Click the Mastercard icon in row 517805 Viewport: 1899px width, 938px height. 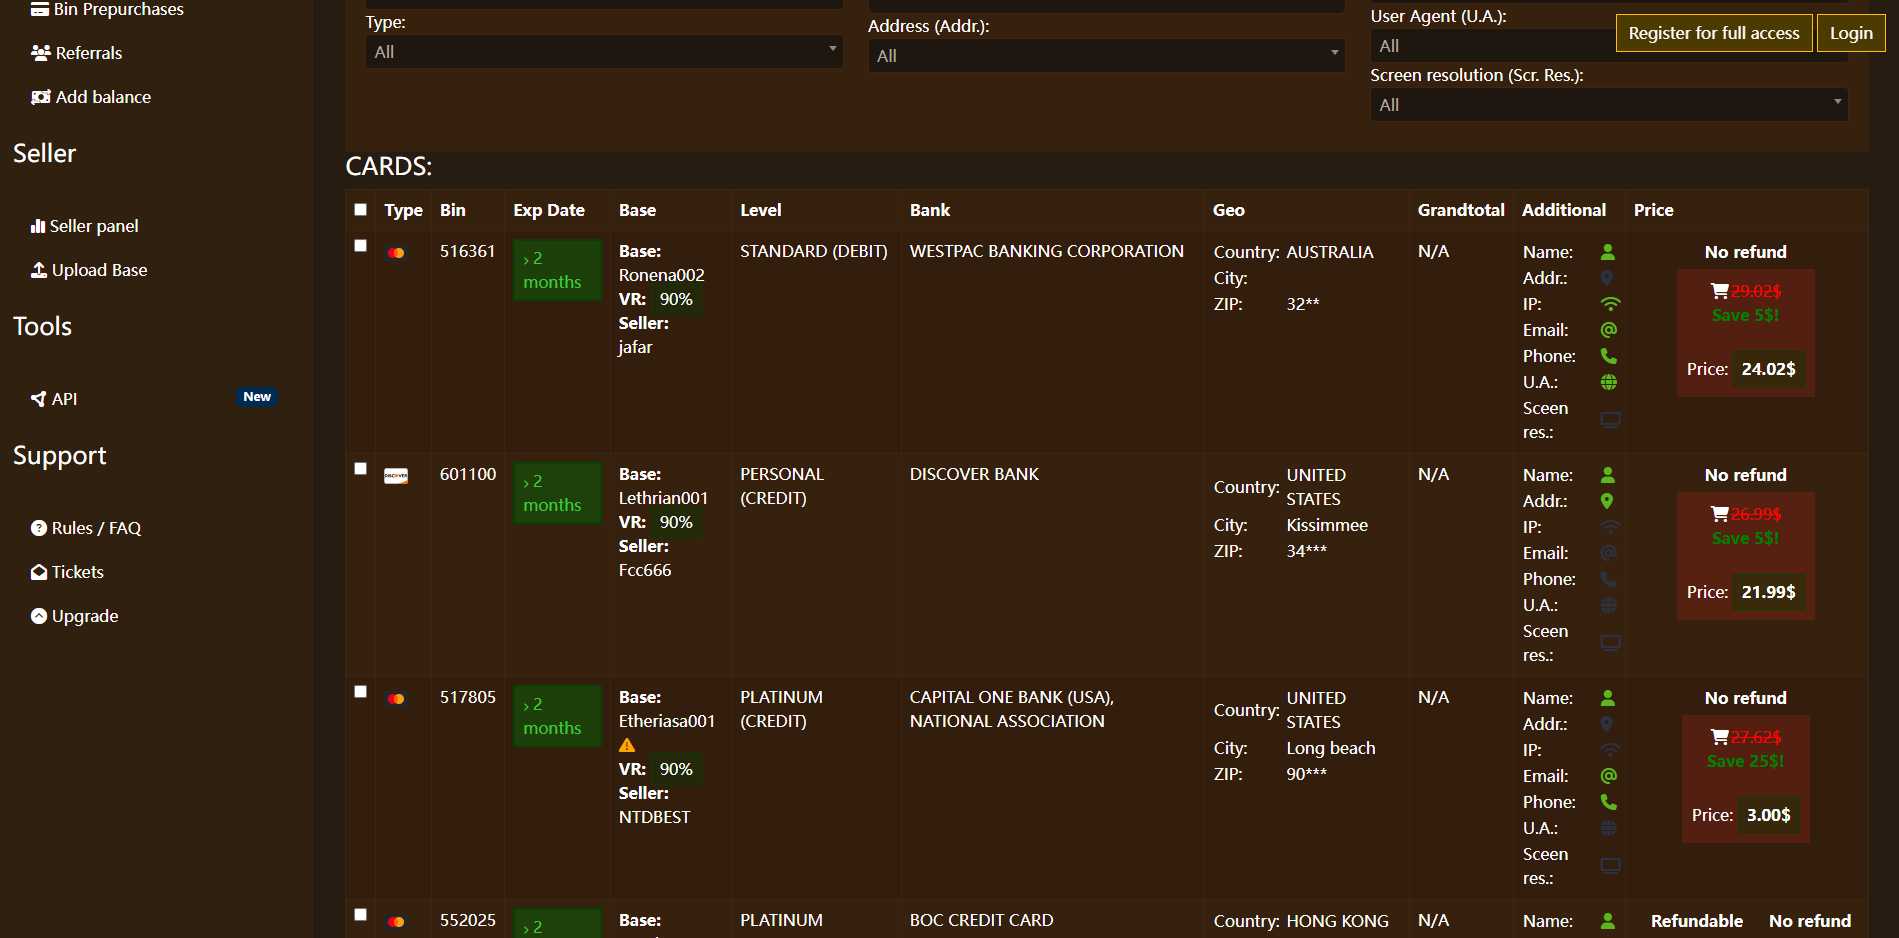pos(396,699)
